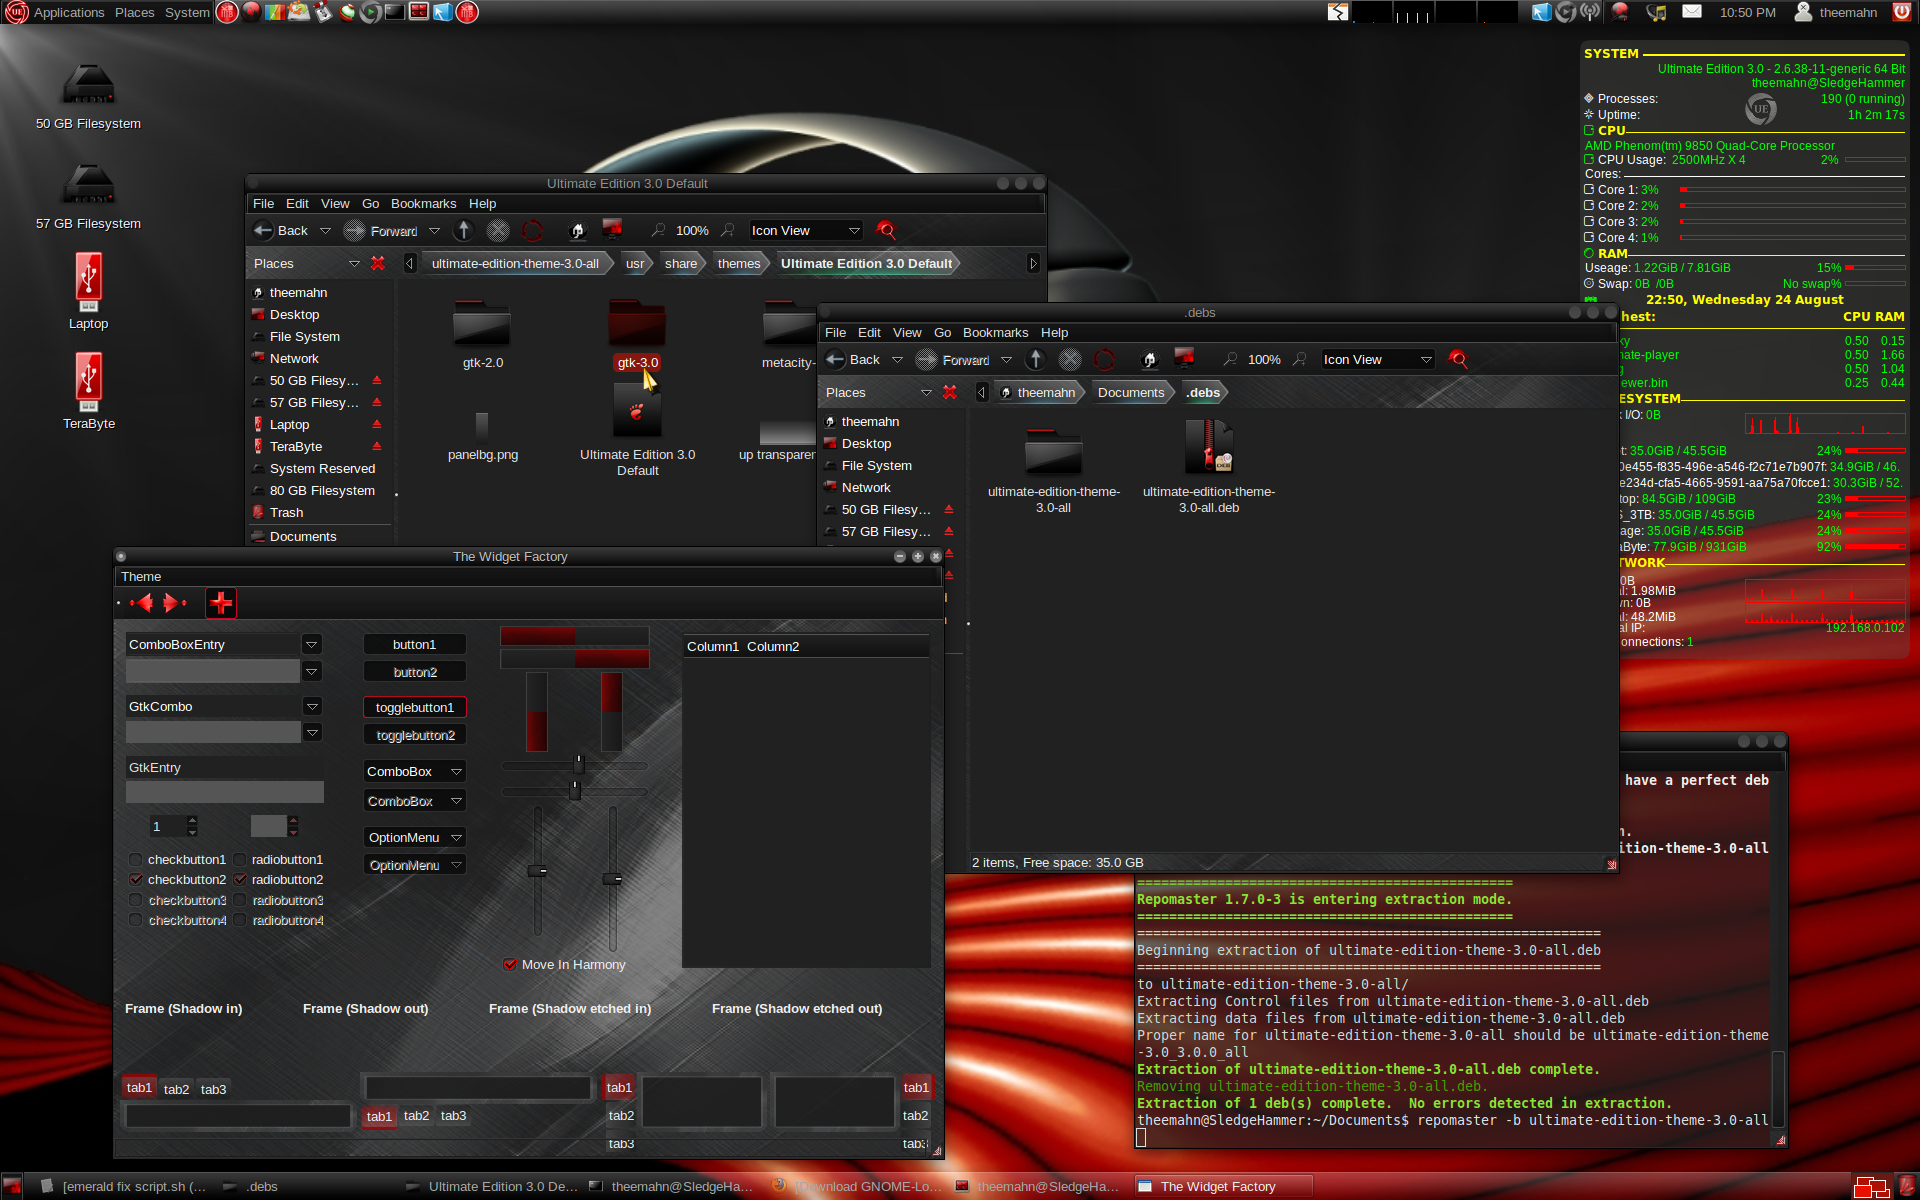
Task: Open Icon View dropdown in Default window
Action: pyautogui.click(x=805, y=231)
